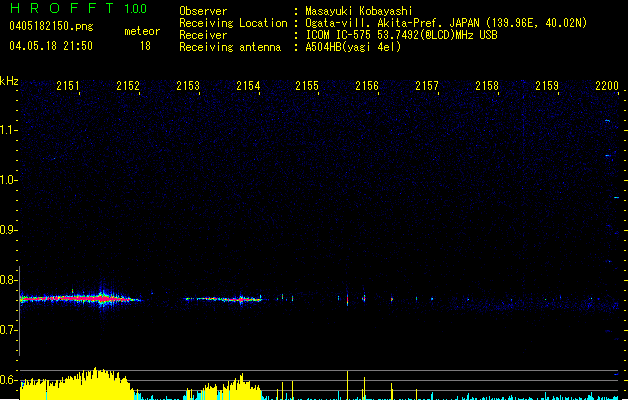Click the Receiving Location label
The image size is (629, 400).
[x=233, y=23]
